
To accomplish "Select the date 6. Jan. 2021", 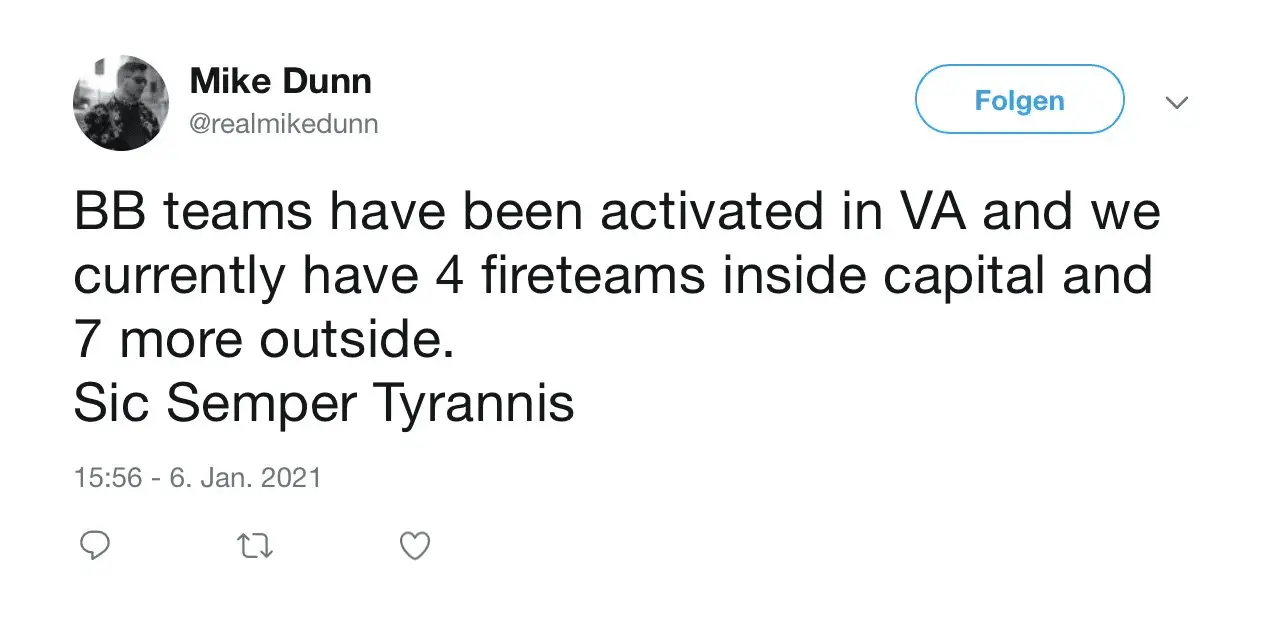I will [x=245, y=477].
